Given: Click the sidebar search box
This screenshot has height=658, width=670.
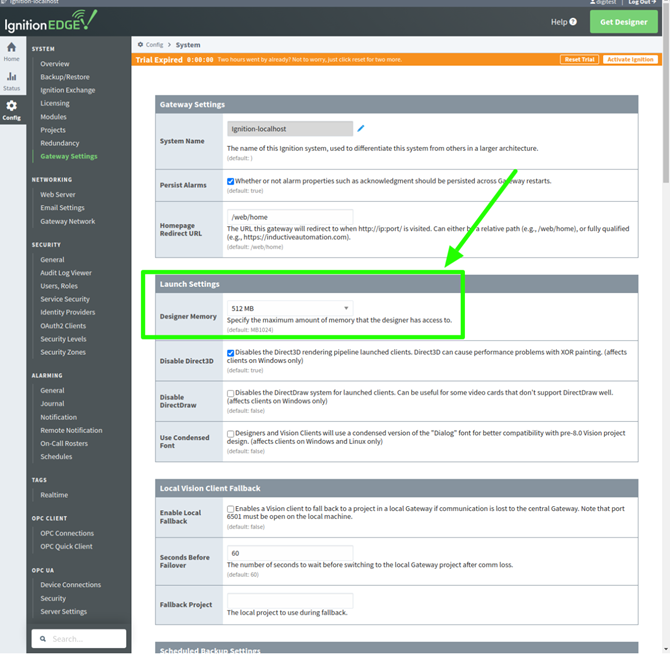Looking at the screenshot, I should tap(79, 639).
